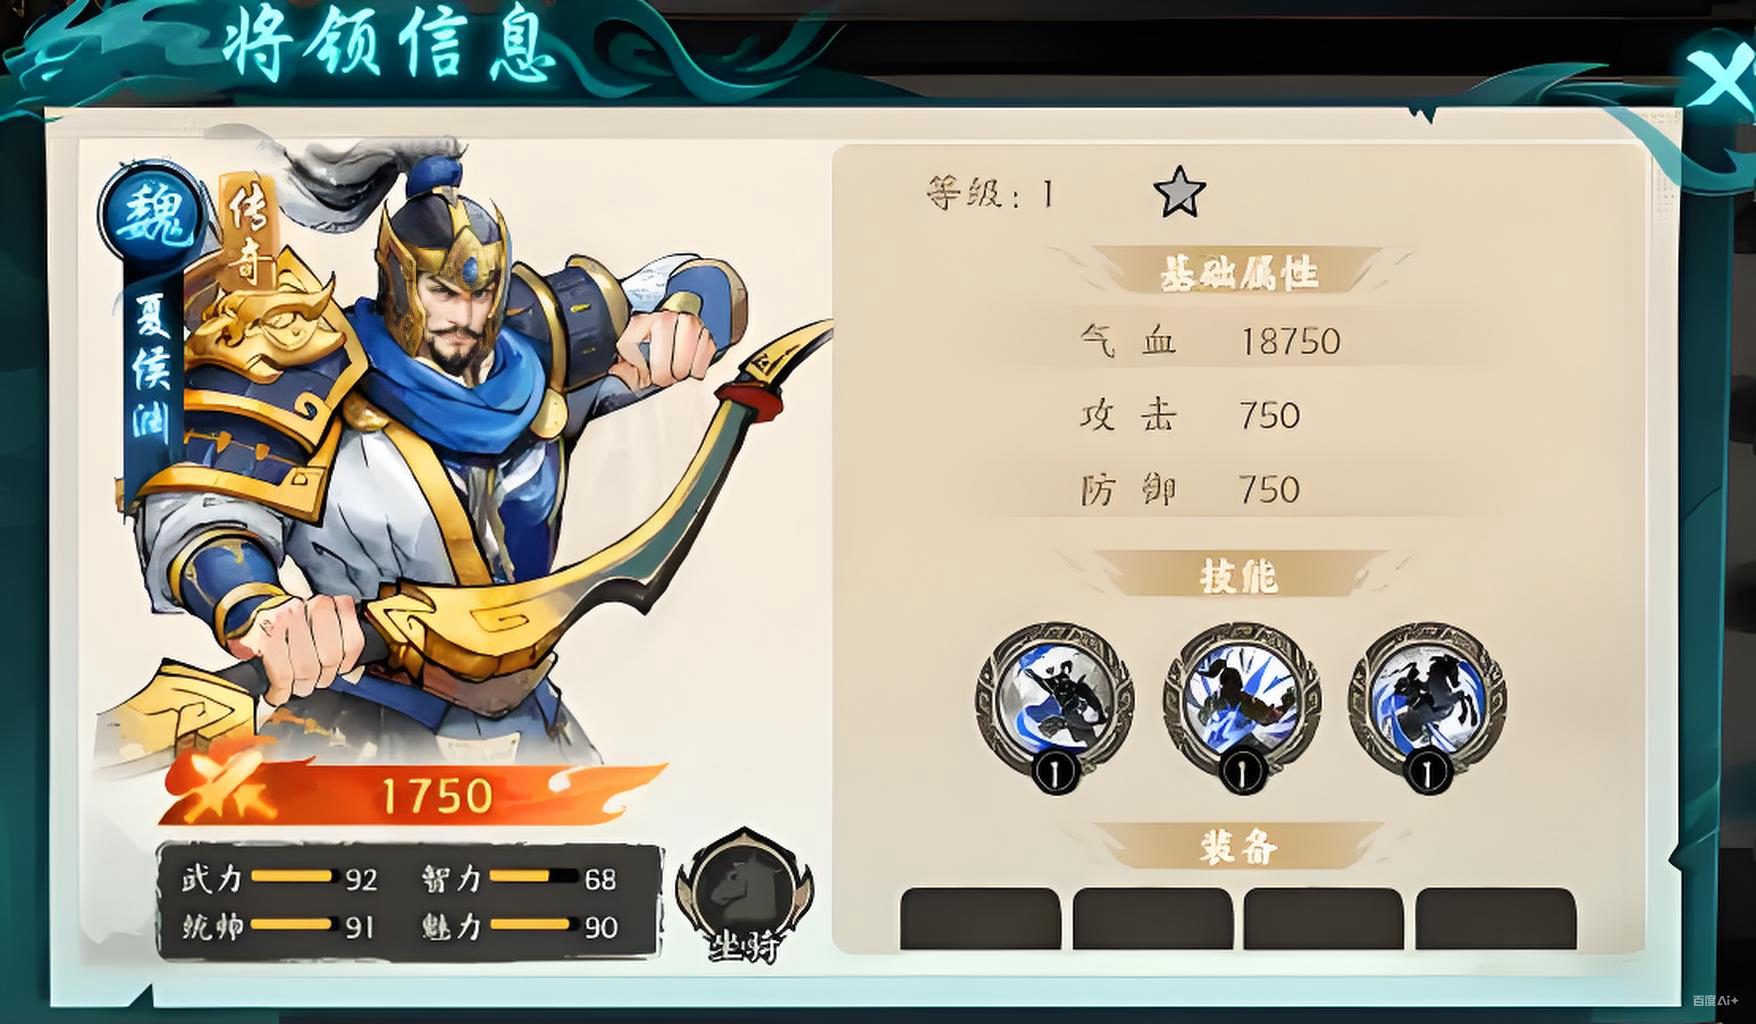Image resolution: width=1756 pixels, height=1024 pixels.
Task: Select the first empty equipment slot
Action: click(980, 918)
